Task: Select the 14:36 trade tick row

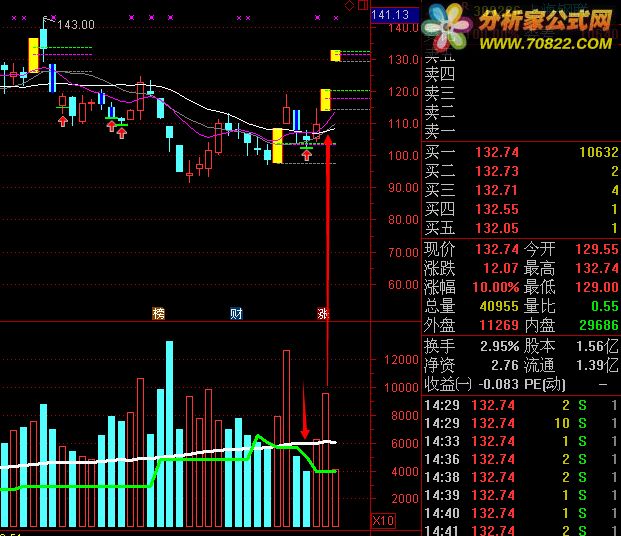Action: coord(521,460)
